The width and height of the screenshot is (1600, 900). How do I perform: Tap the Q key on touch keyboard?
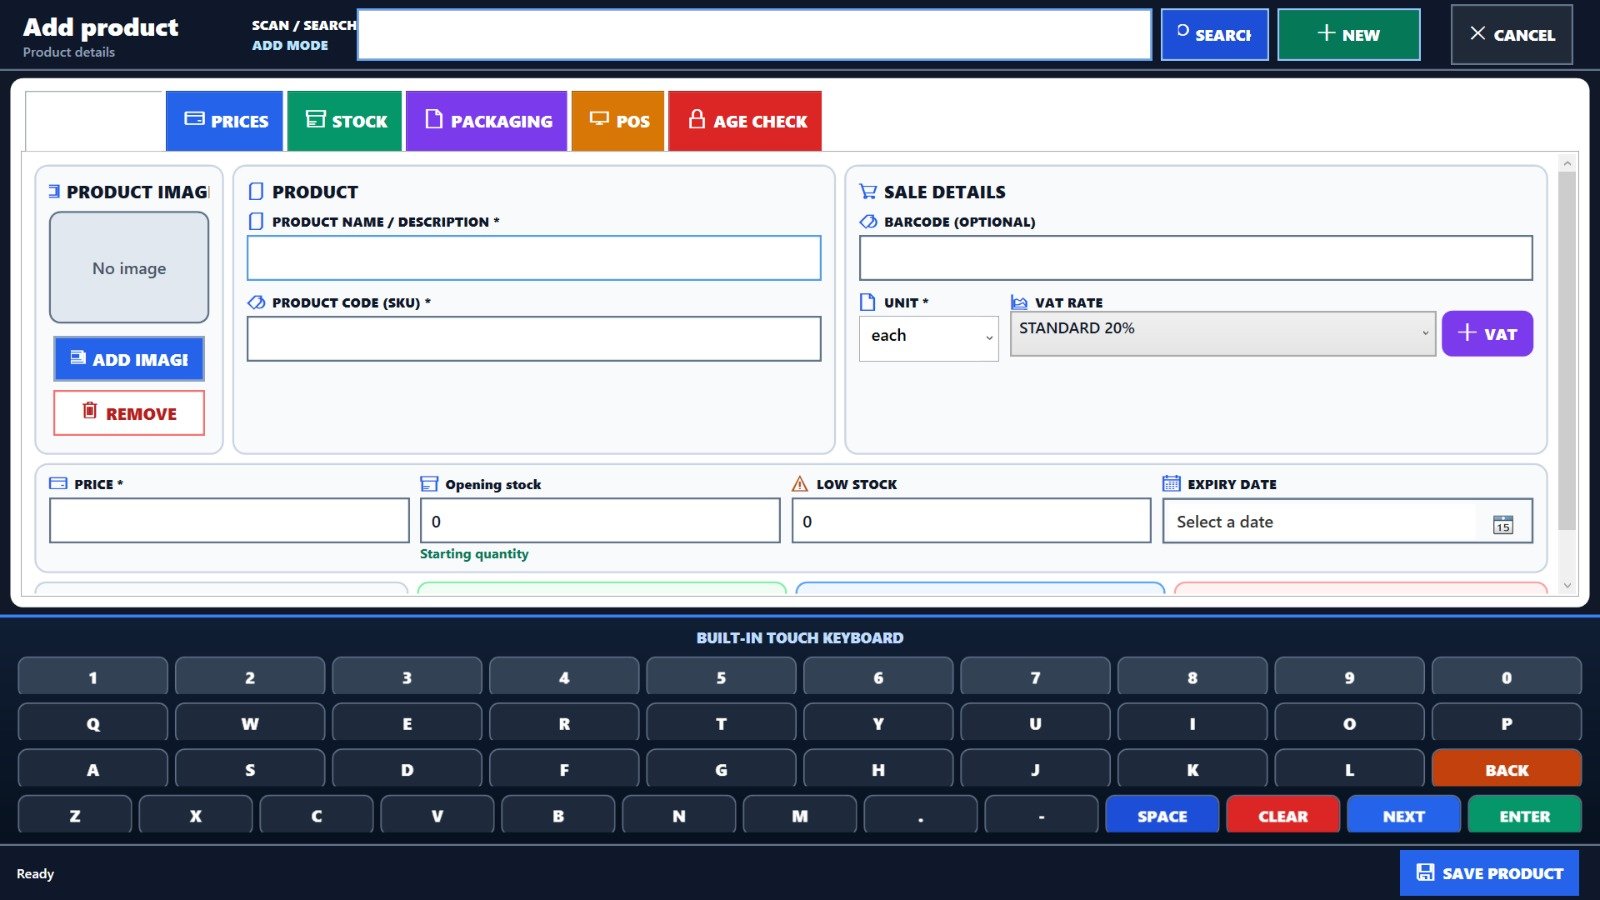(x=93, y=723)
